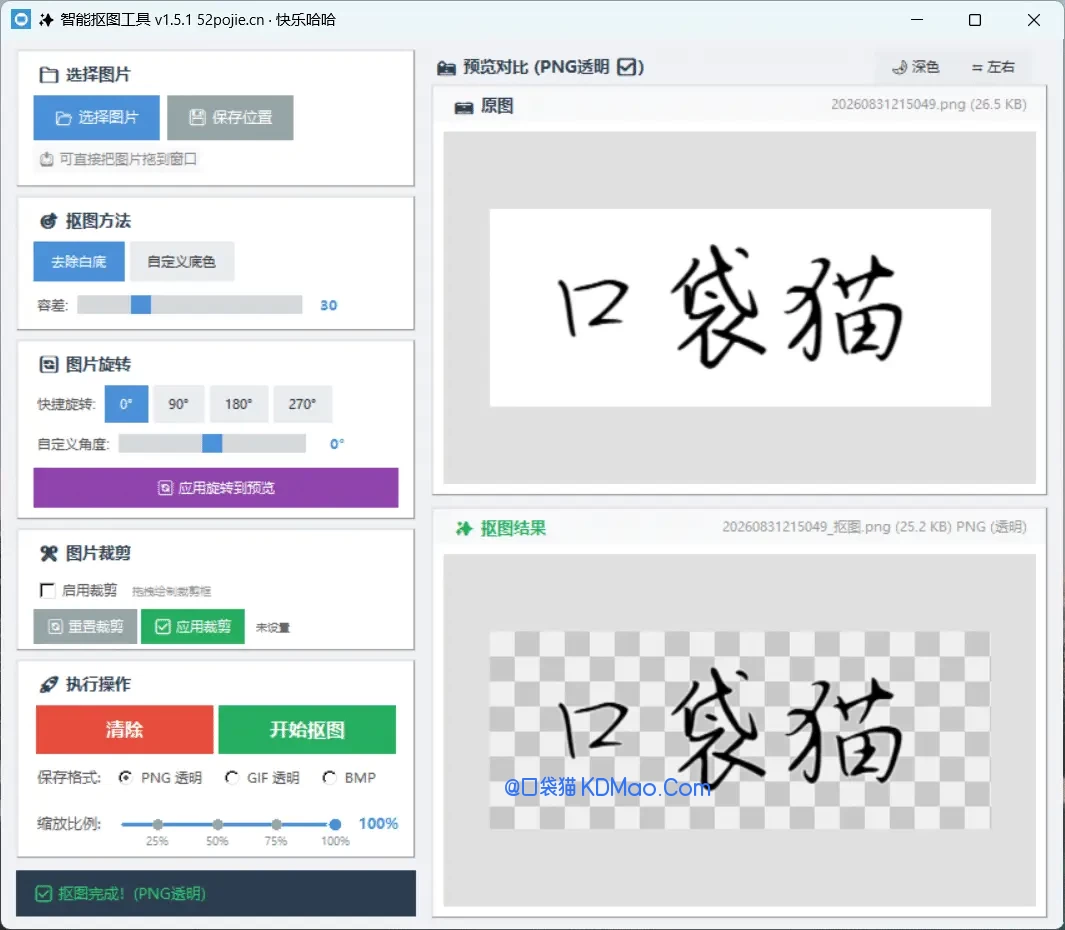Set quick rotation to 270°
Image resolution: width=1065 pixels, height=930 pixels.
(x=302, y=404)
